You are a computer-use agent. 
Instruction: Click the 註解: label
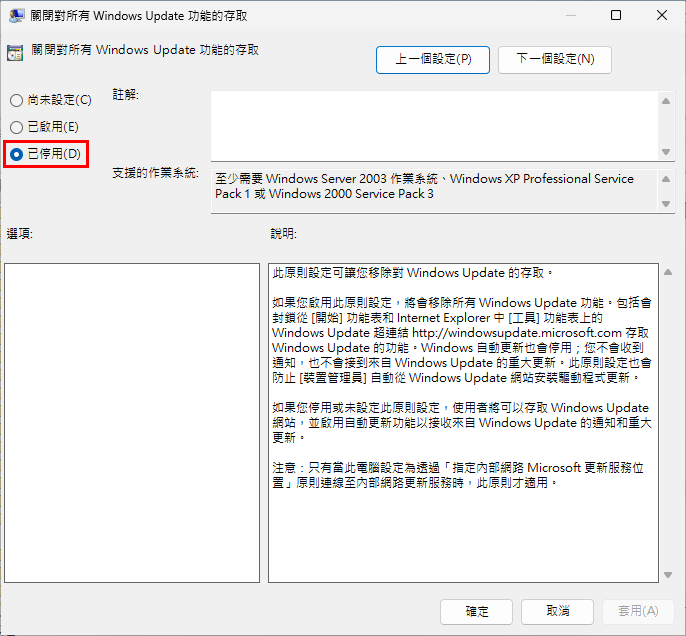[x=126, y=94]
